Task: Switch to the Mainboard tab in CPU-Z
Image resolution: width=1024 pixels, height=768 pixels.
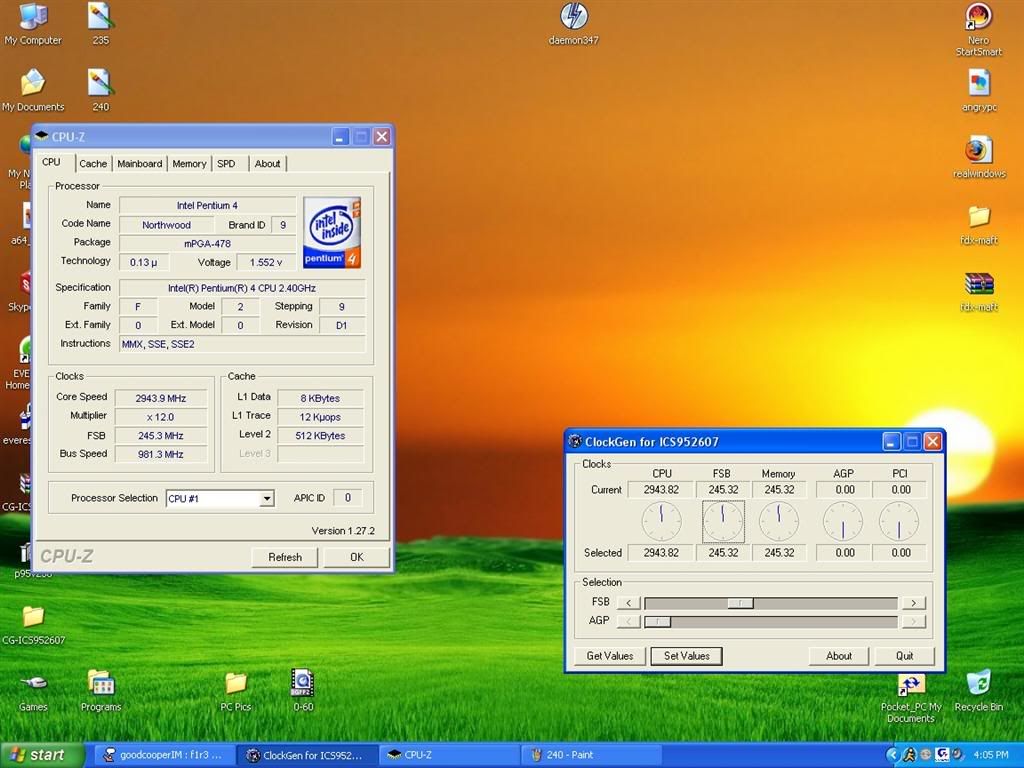Action: (140, 164)
